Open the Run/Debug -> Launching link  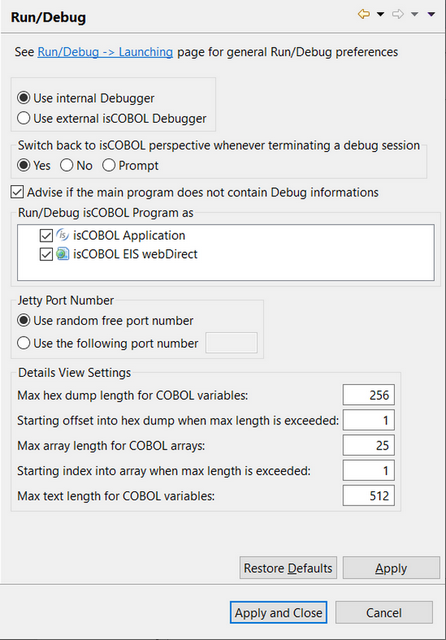105,52
